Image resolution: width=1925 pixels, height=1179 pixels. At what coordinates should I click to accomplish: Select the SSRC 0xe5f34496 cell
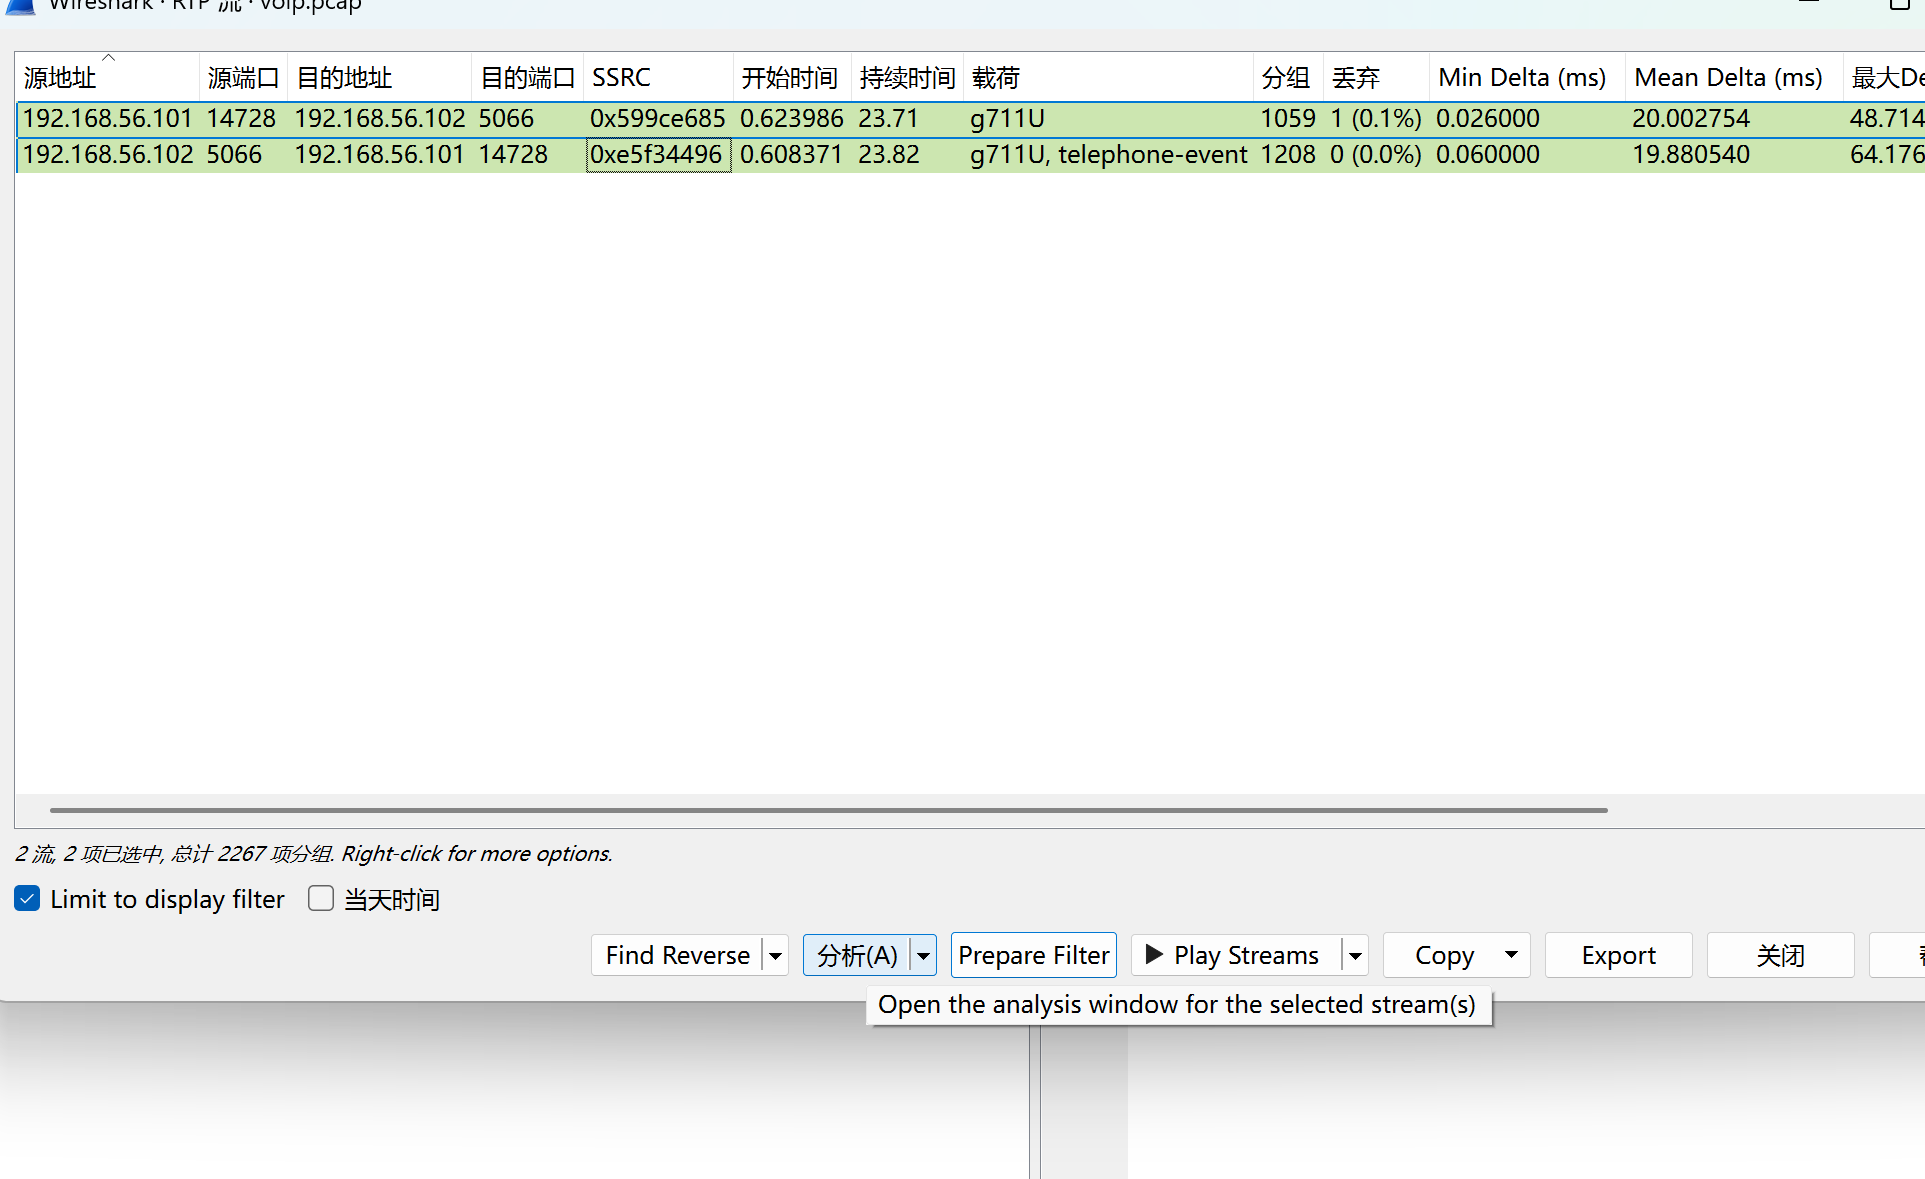coord(657,155)
